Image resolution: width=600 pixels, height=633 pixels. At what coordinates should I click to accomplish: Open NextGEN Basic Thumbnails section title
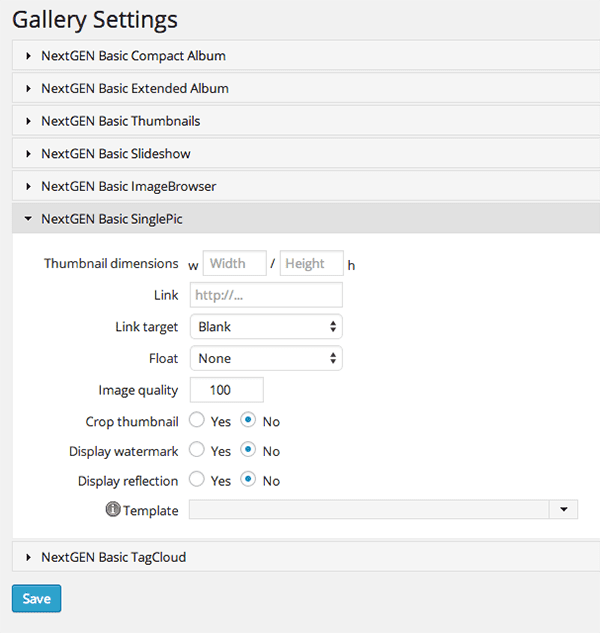121,121
